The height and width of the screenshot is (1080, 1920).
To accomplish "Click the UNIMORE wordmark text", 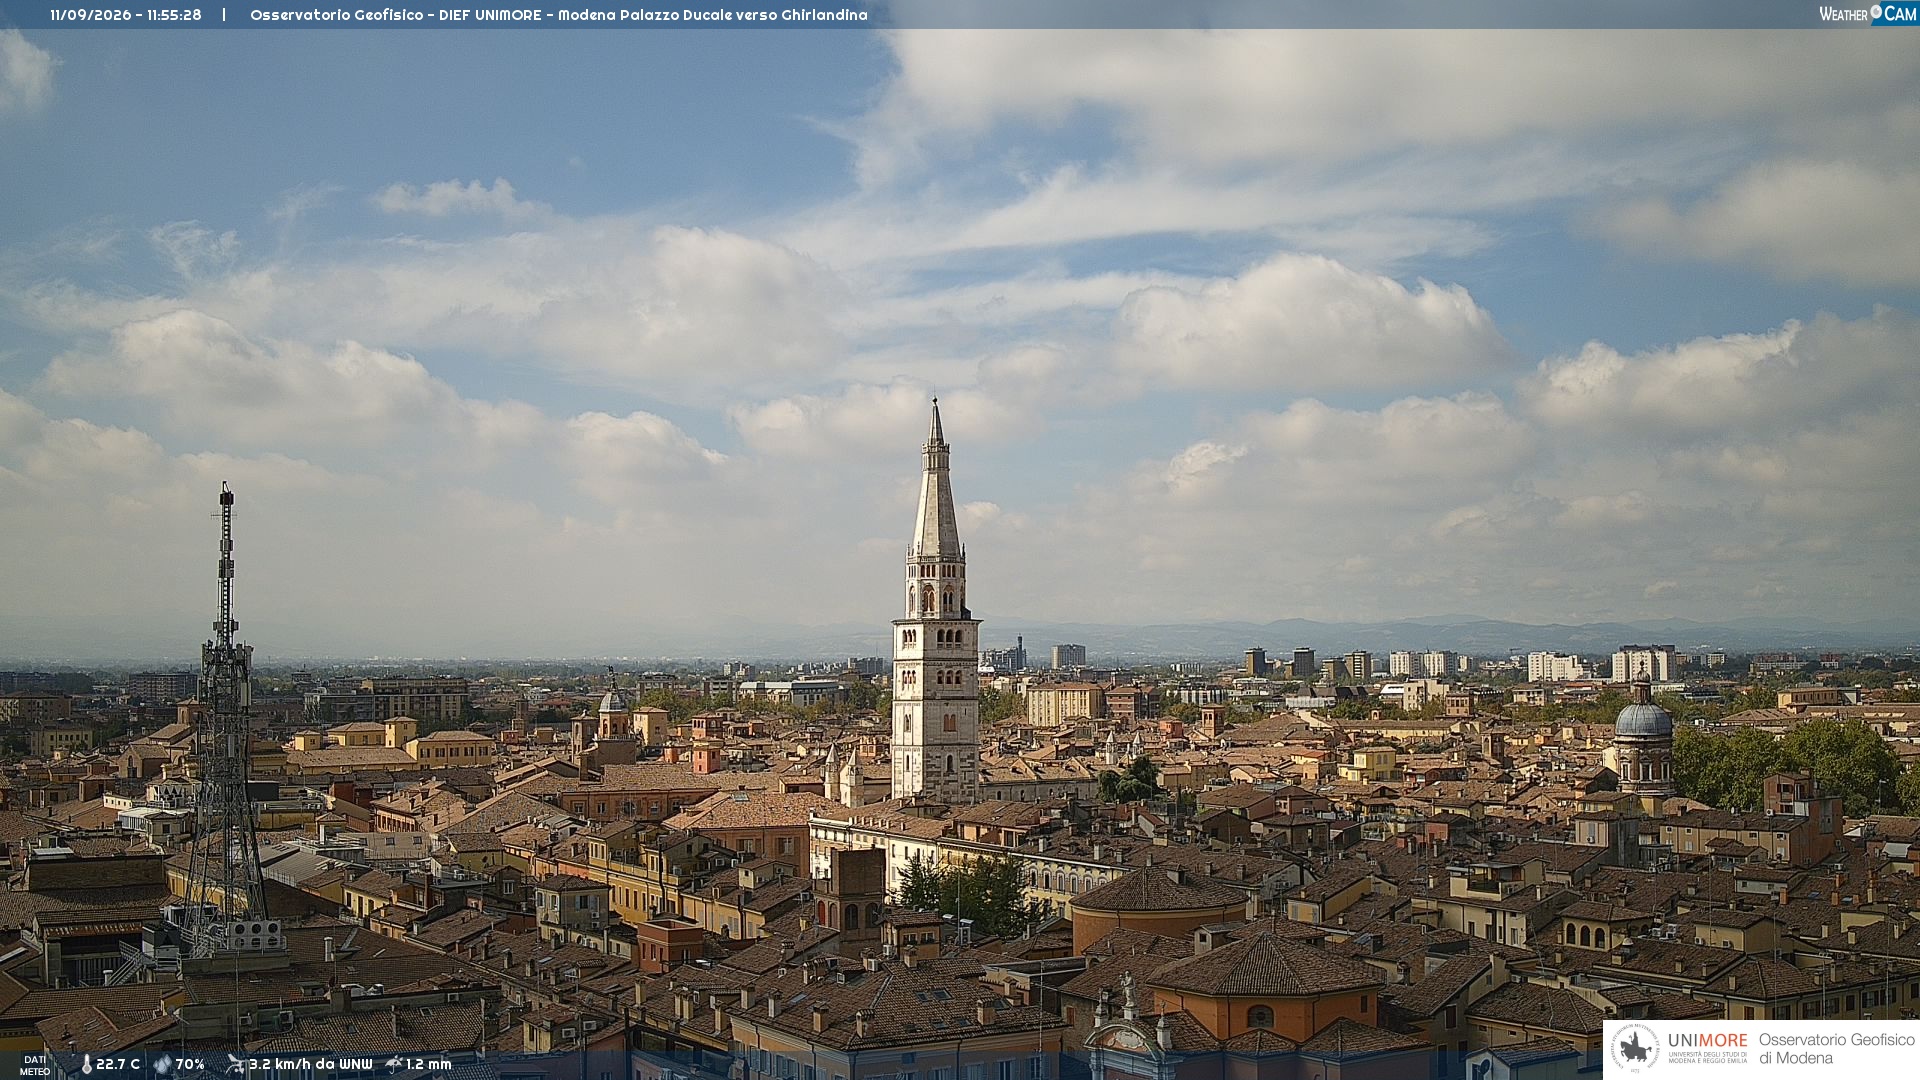I will tap(1707, 1040).
